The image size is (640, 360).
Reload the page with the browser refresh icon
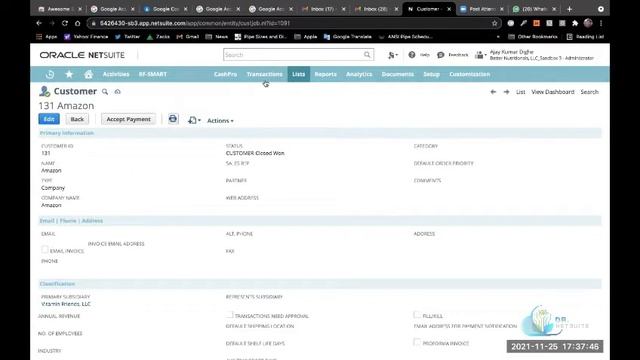[x=64, y=23]
